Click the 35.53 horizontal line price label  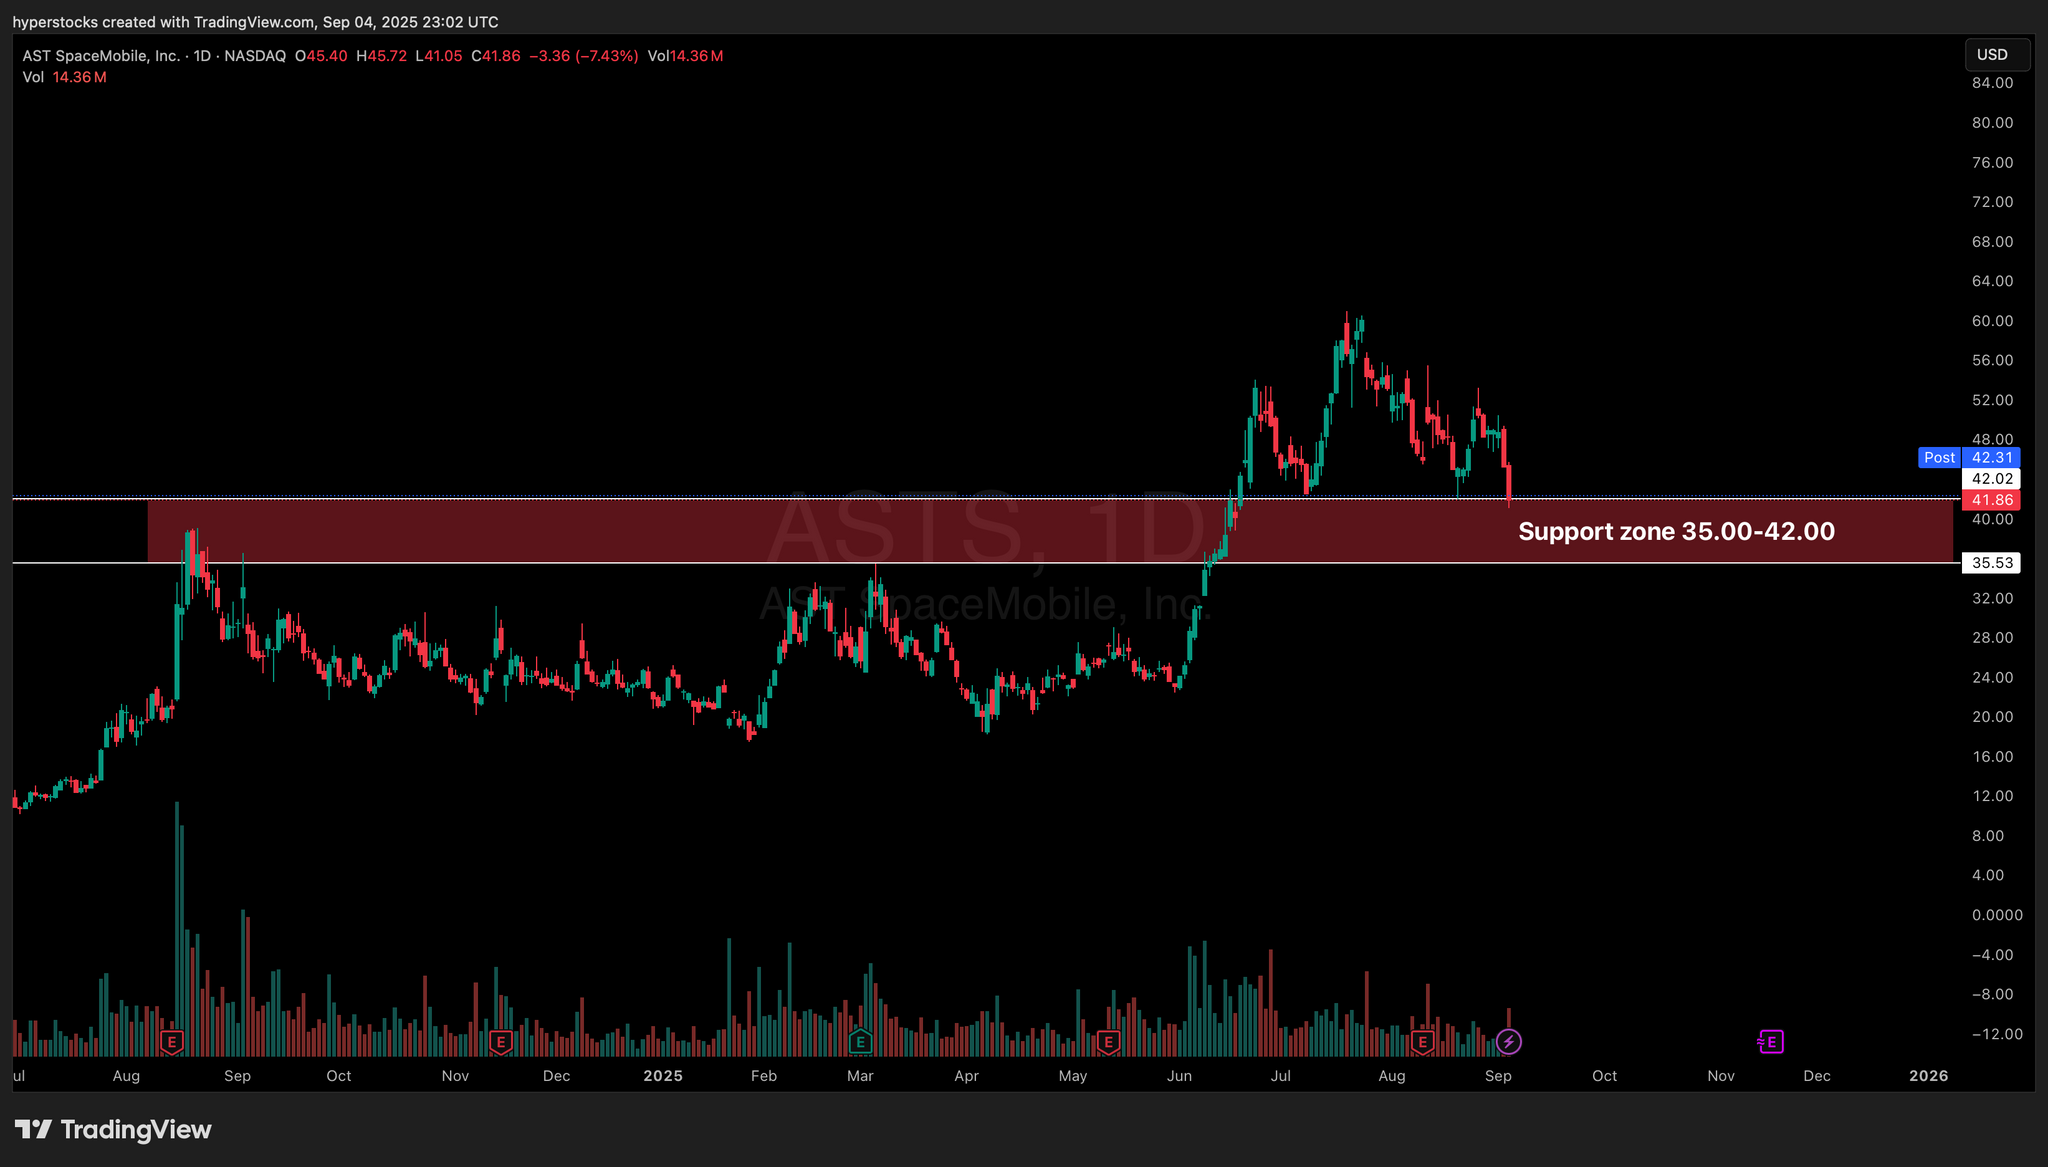pyautogui.click(x=1992, y=563)
